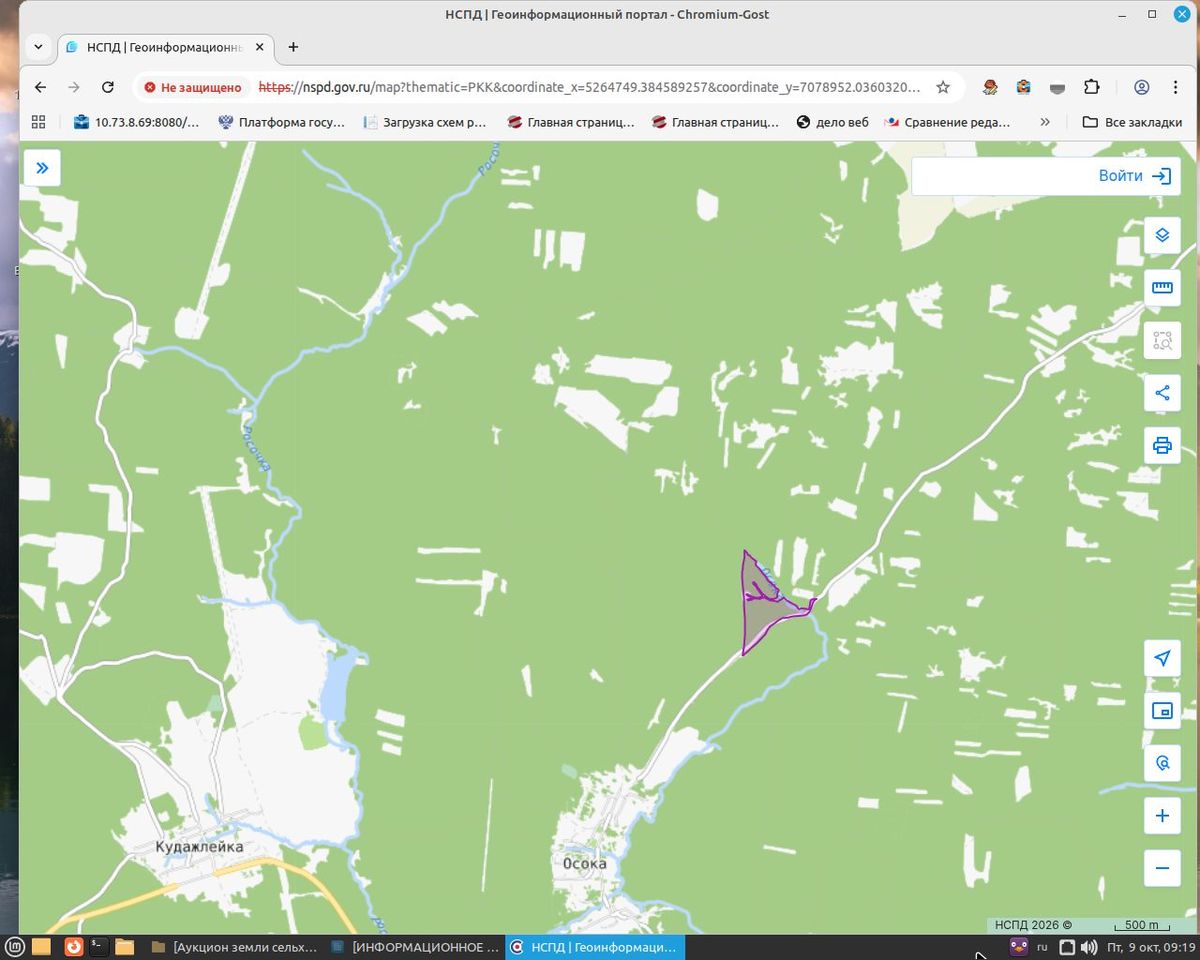Open the browser extensions puzzle menu
This screenshot has width=1200, height=960.
pyautogui.click(x=1091, y=87)
